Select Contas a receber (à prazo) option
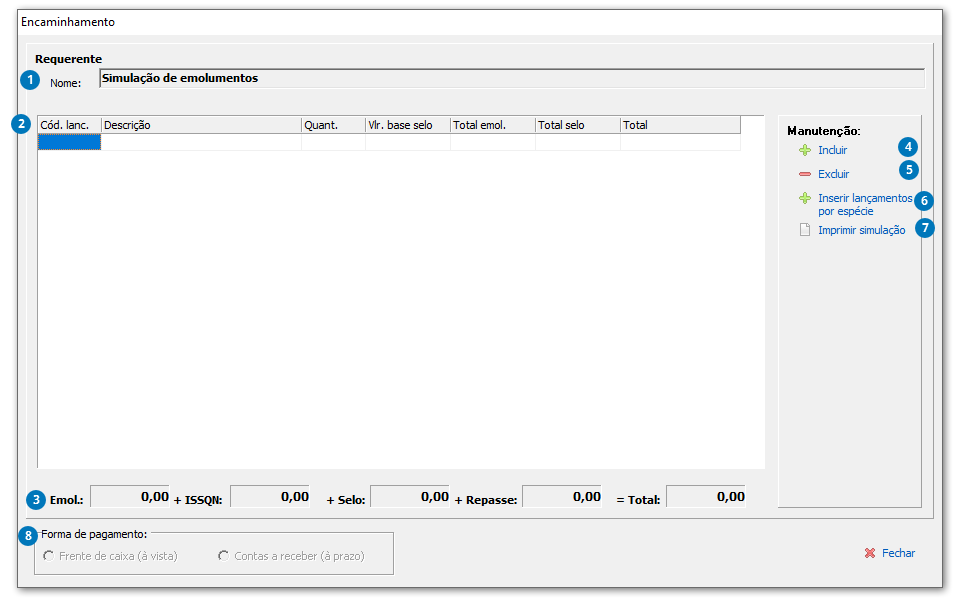Screen dimensions: 956x601 point(291,556)
